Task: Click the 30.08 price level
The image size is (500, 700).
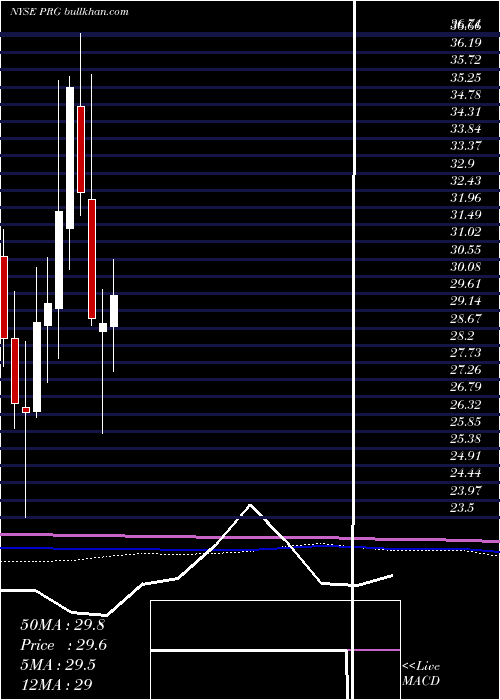Action: pos(466,267)
